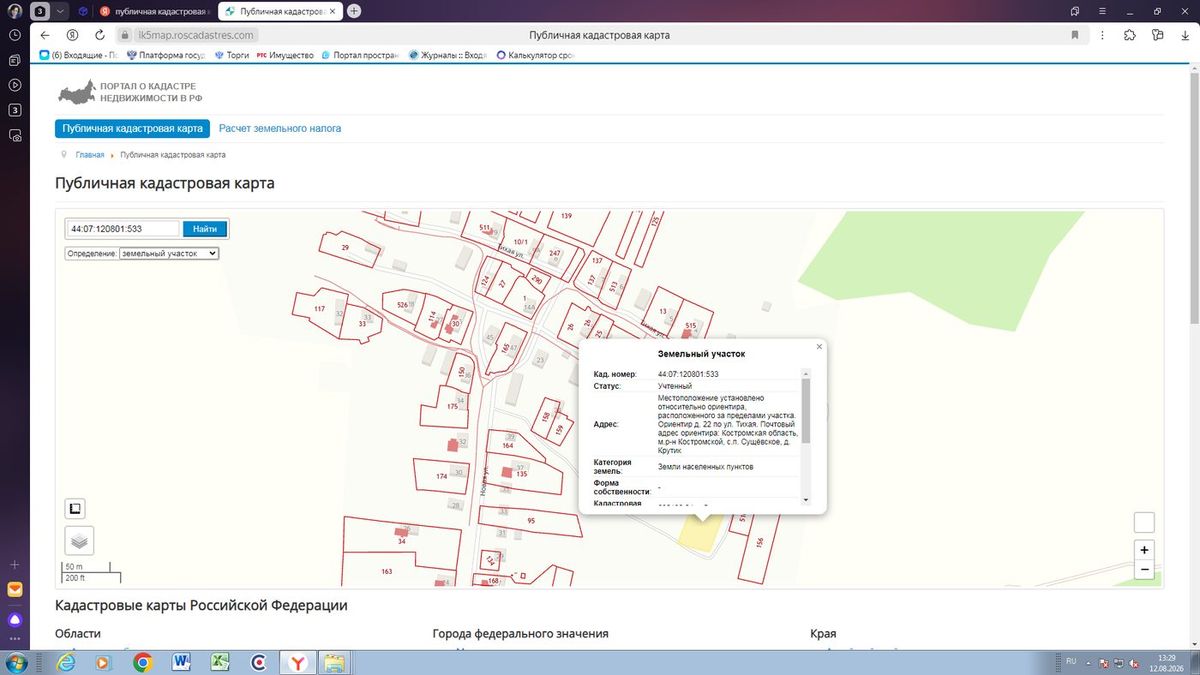Open the map layers button

pos(79,541)
